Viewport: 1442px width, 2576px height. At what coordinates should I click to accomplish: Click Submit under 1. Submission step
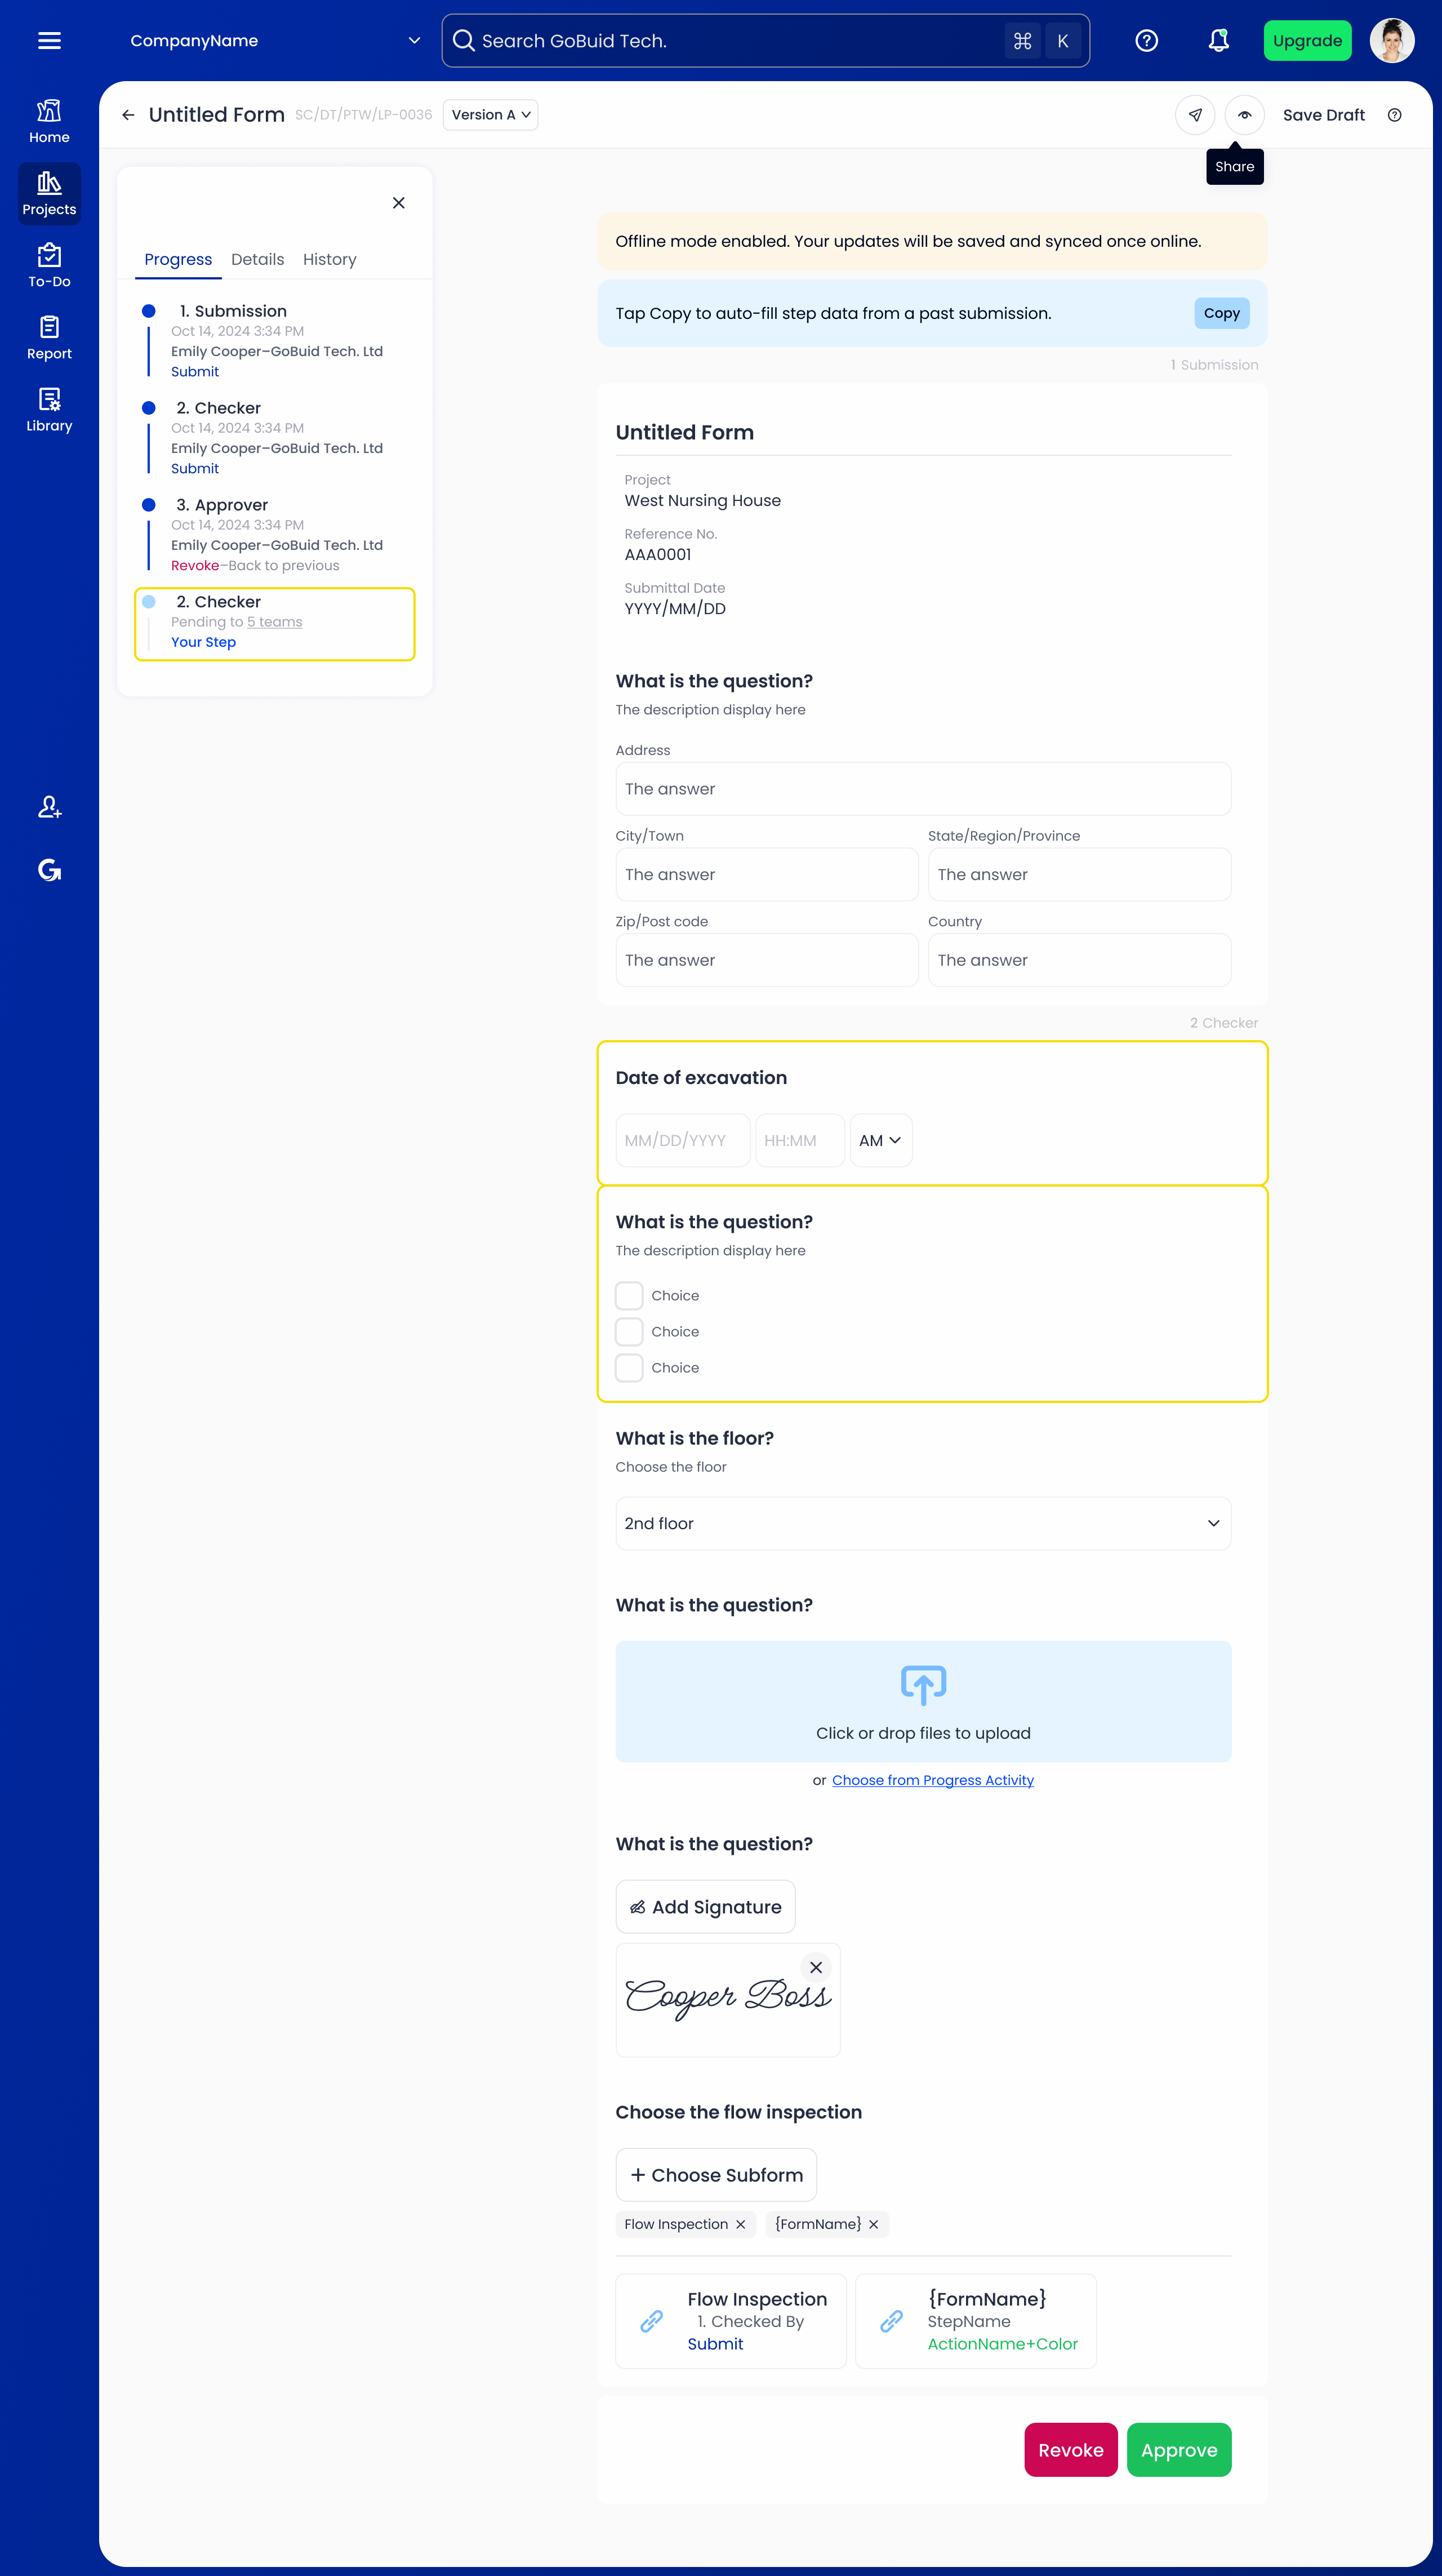(195, 372)
